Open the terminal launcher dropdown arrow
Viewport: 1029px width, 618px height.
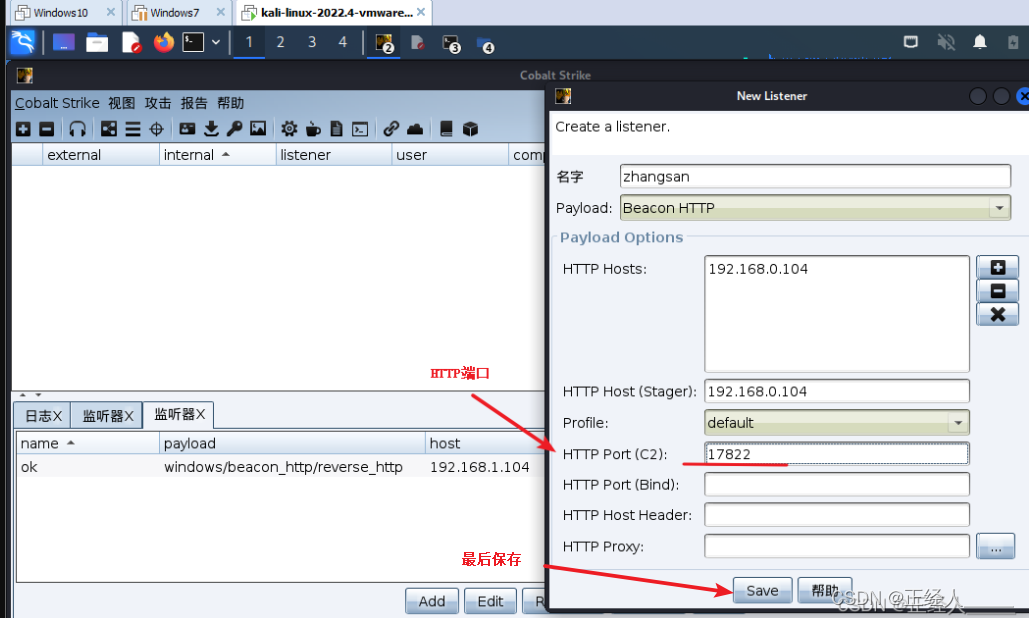click(x=216, y=42)
